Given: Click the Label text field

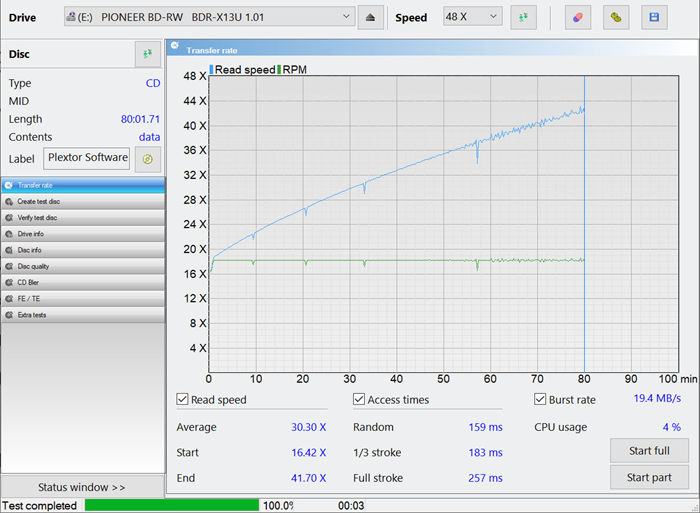Looking at the screenshot, I should pyautogui.click(x=87, y=158).
